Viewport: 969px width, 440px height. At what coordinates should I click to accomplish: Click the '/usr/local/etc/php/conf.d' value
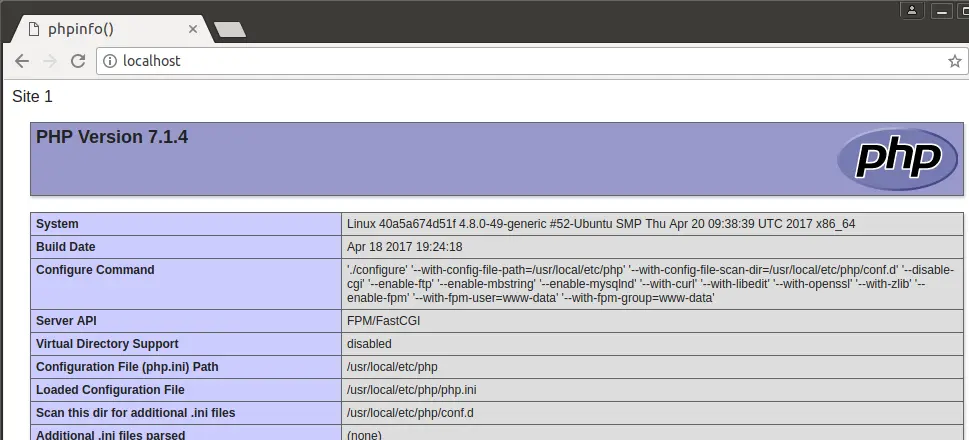tap(410, 412)
